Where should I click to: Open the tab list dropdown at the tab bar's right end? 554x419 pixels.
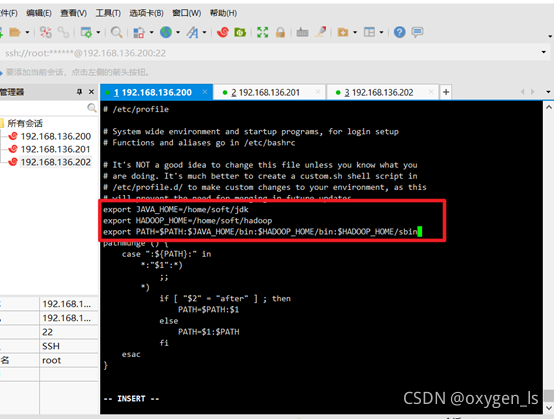(548, 92)
